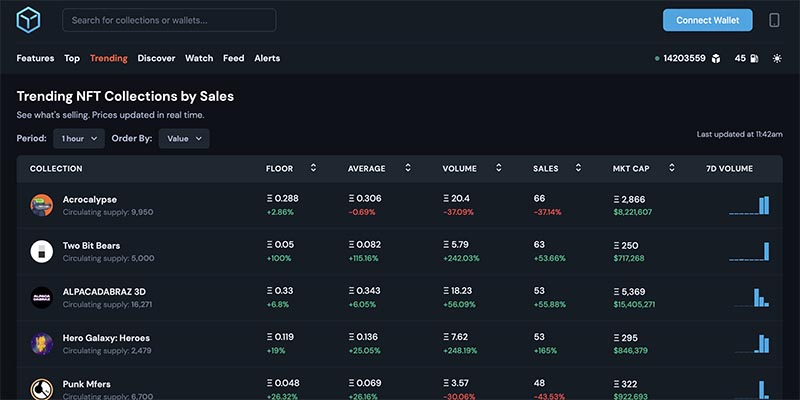Image resolution: width=800 pixels, height=400 pixels.
Task: Switch to the Trending tab
Action: click(109, 58)
